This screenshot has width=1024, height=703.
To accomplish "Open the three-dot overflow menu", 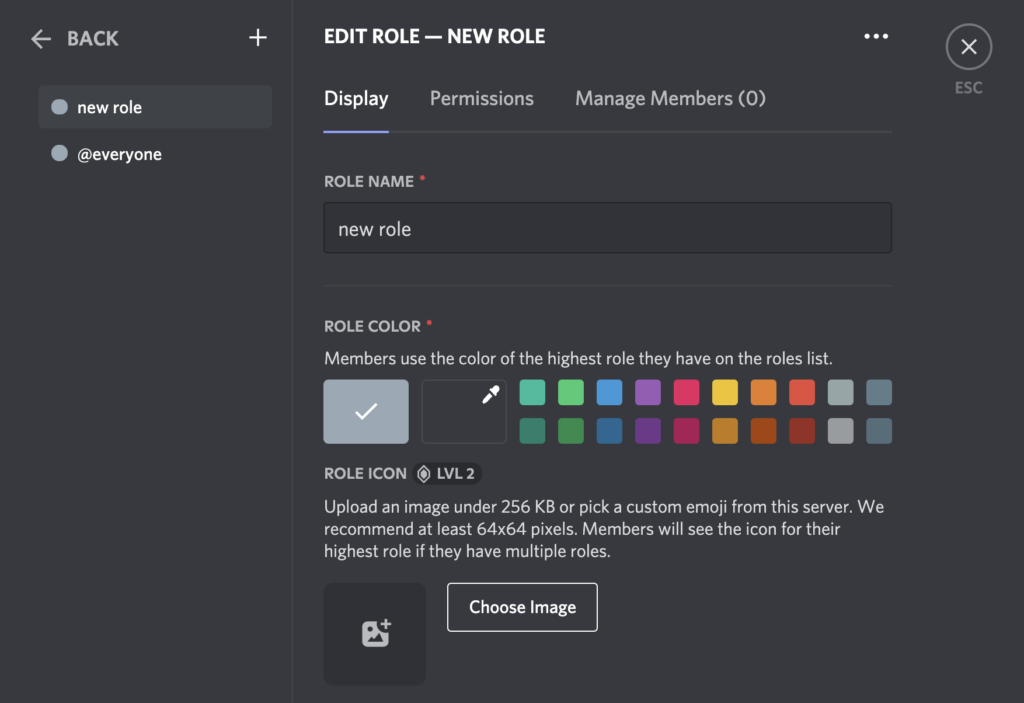I will click(x=876, y=36).
